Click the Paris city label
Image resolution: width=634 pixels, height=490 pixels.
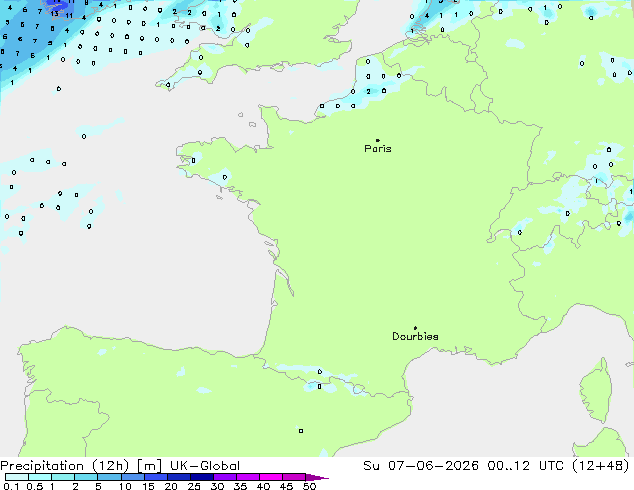(x=378, y=149)
